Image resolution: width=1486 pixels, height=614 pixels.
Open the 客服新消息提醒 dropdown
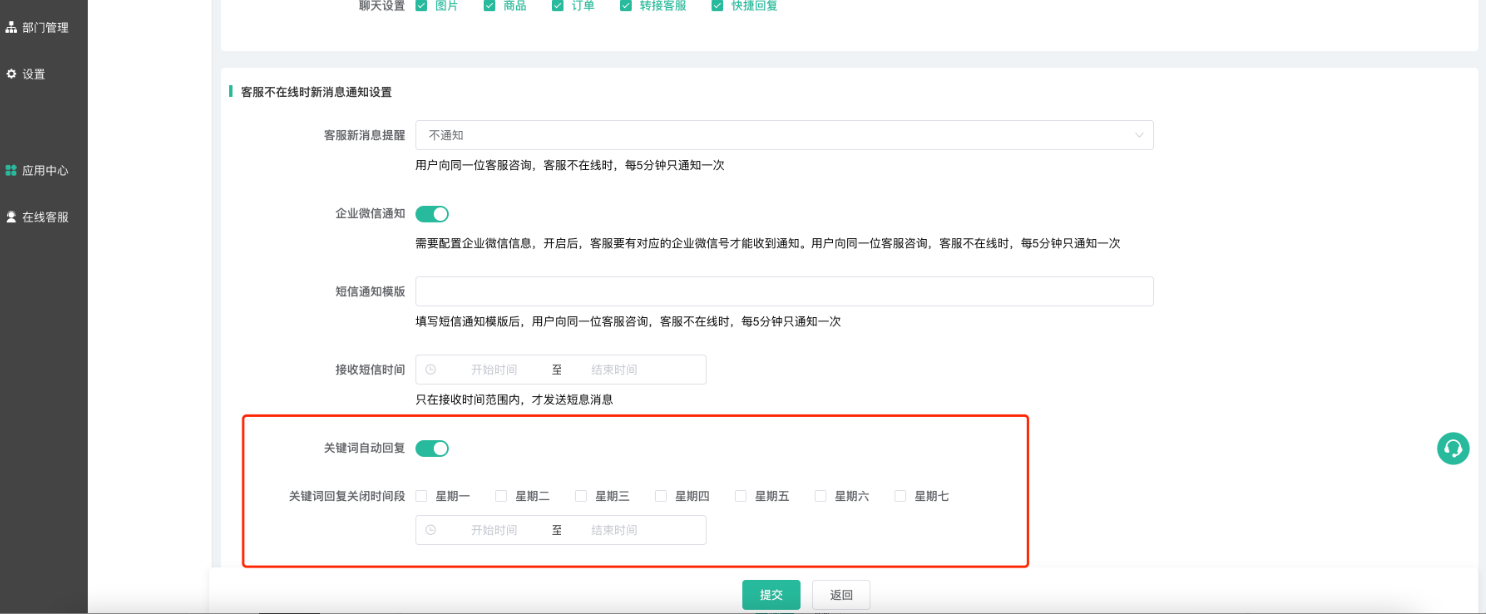click(783, 135)
